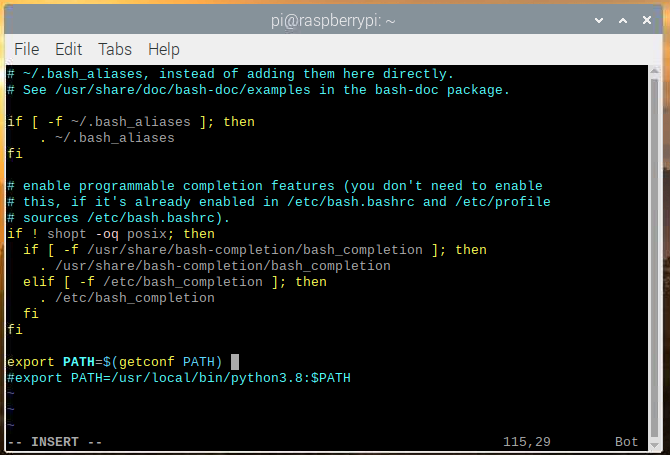
Task: Open the Help menu
Action: pos(164,49)
